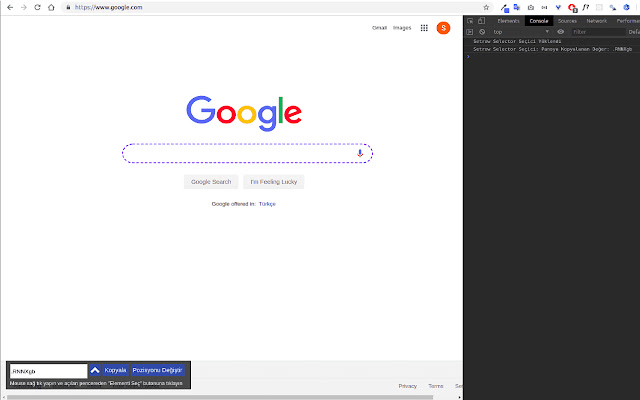Click the console Filter field

coord(598,32)
